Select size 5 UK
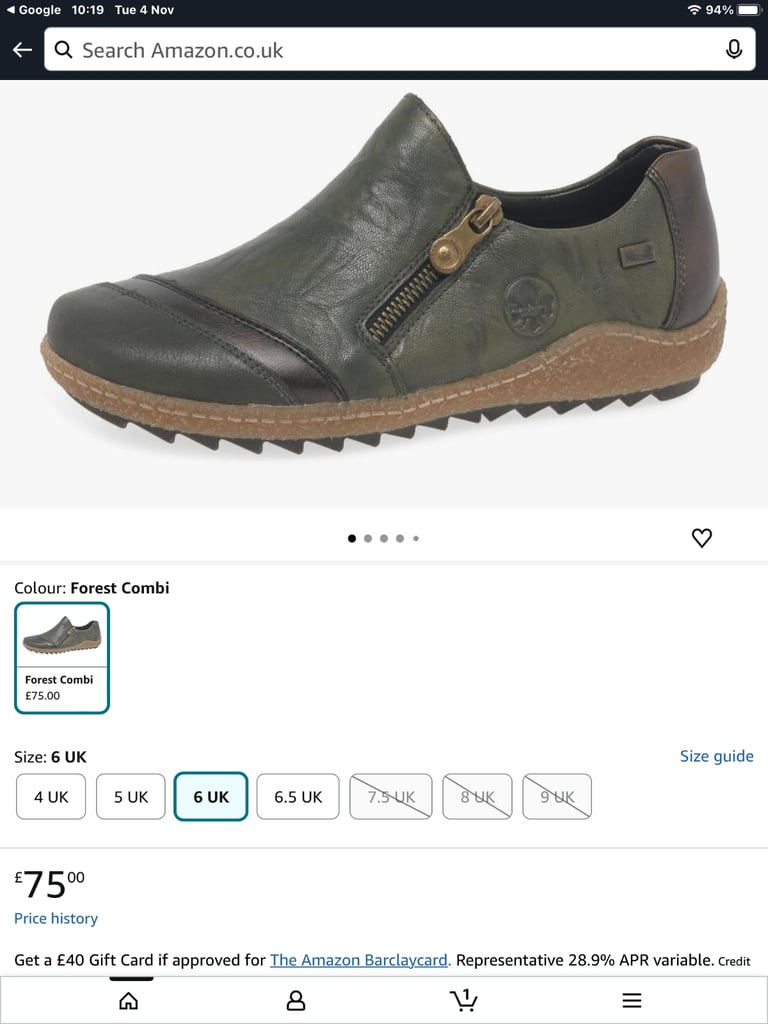The height and width of the screenshot is (1024, 768). tap(130, 796)
